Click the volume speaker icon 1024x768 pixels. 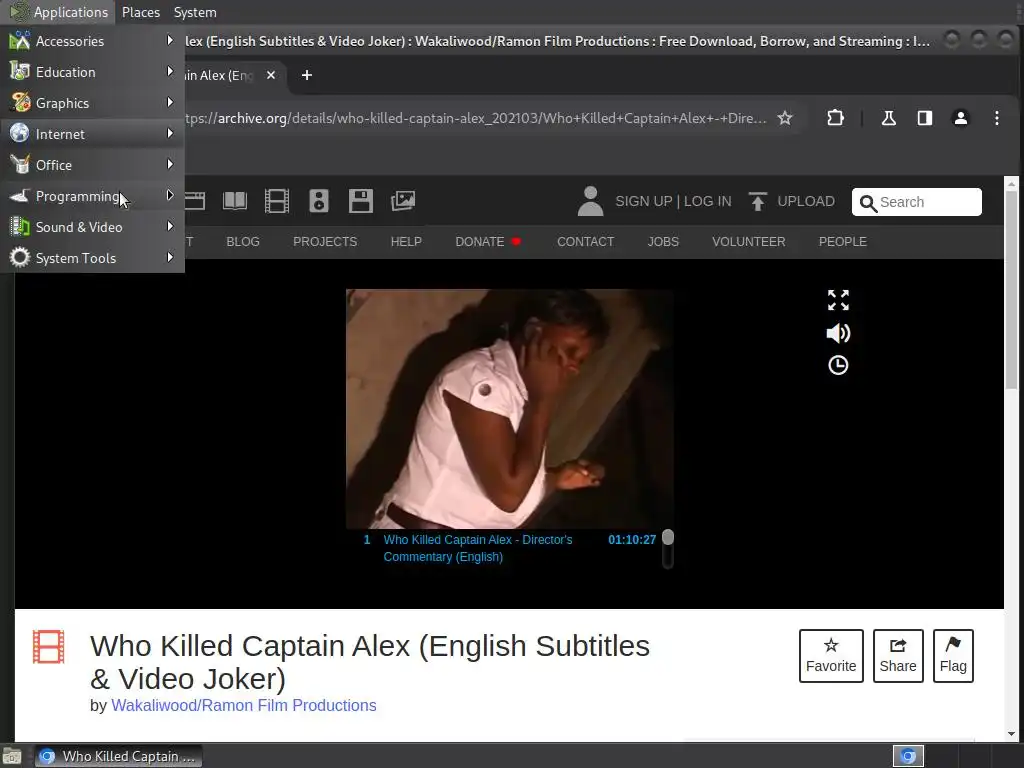(x=838, y=334)
